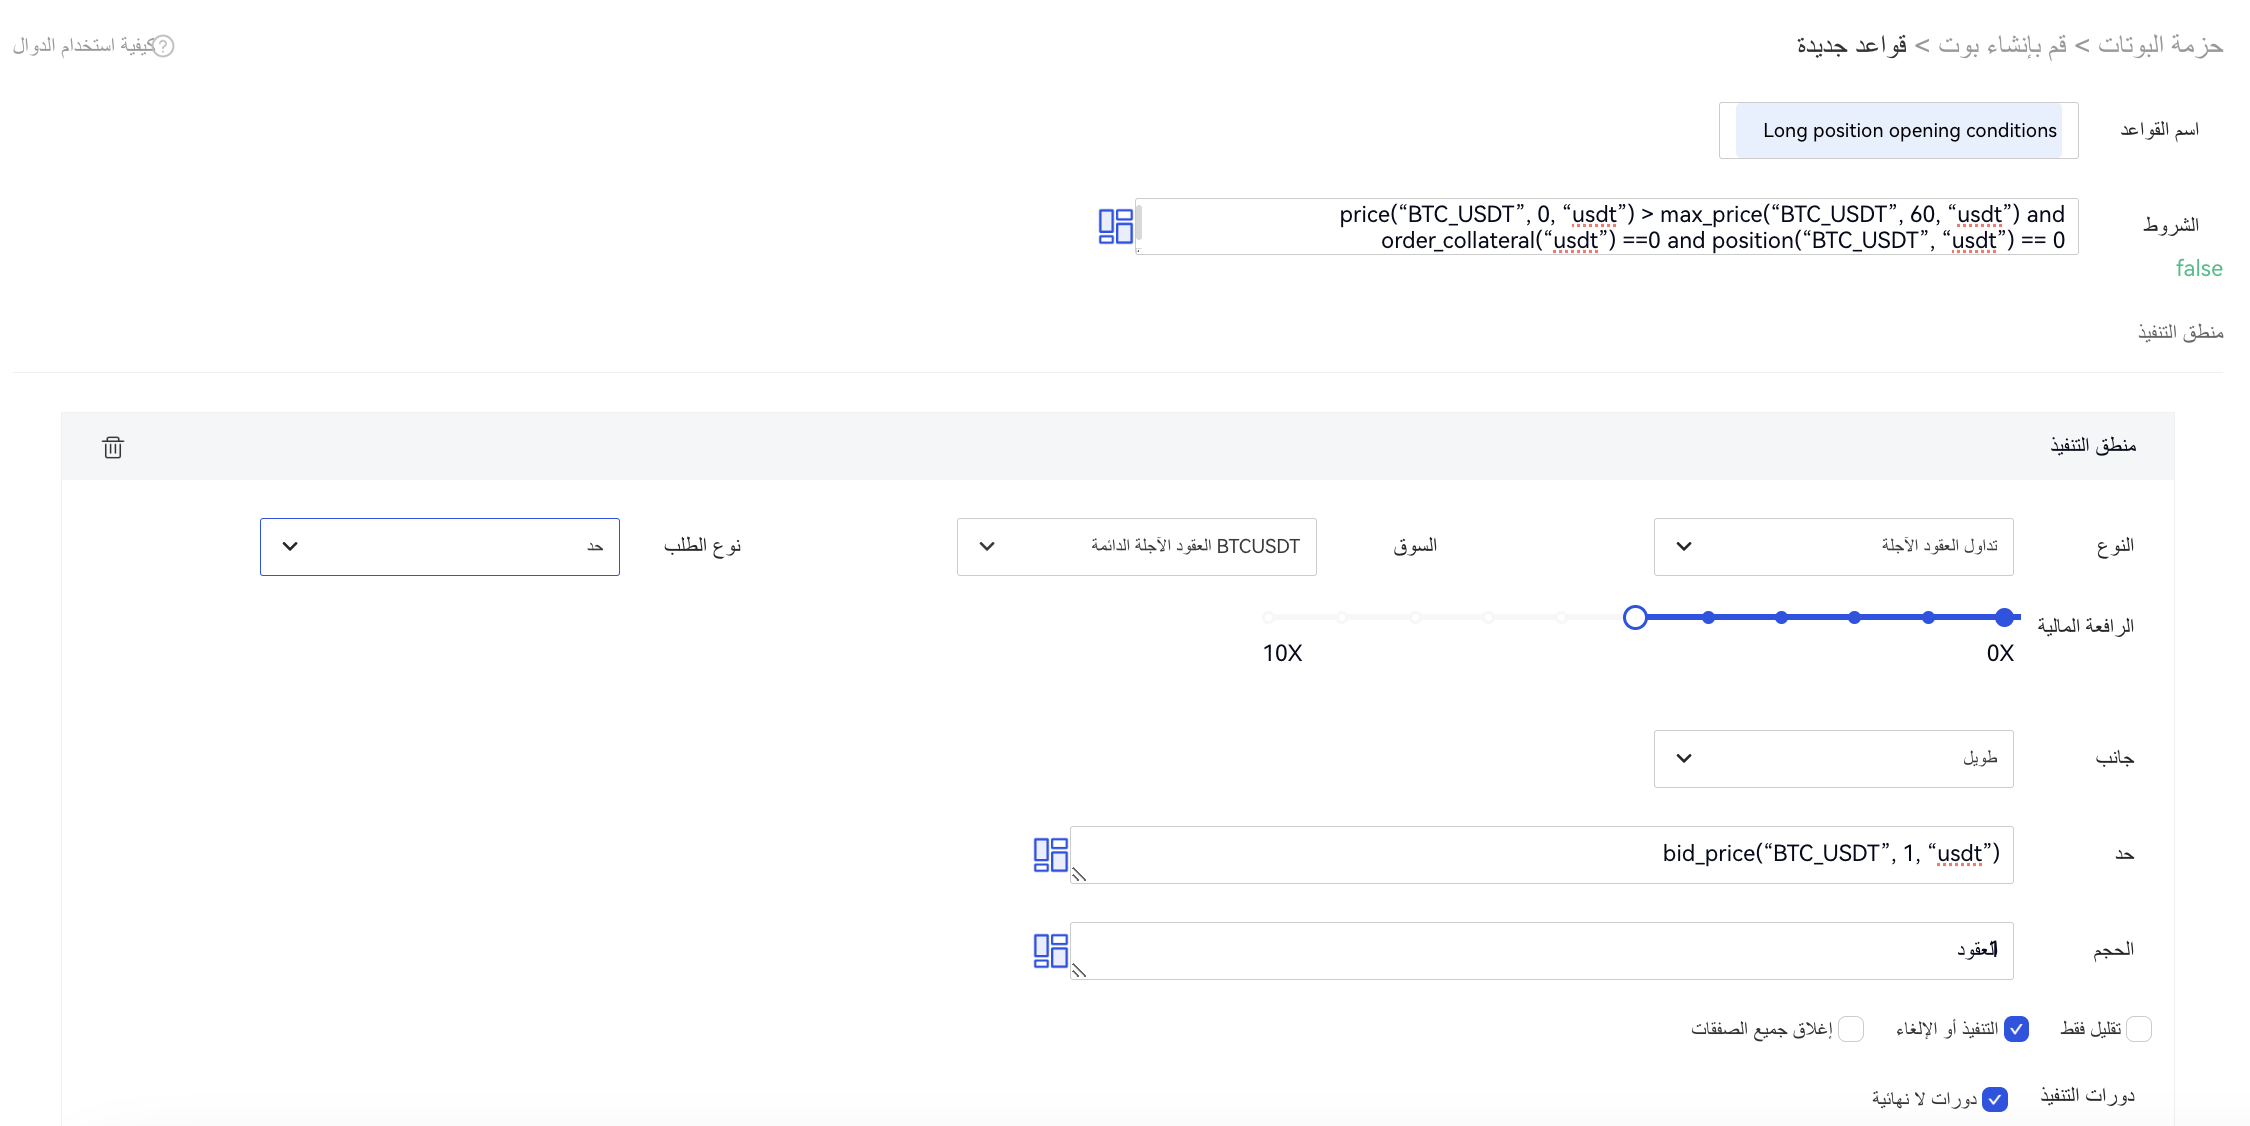Click the bot bundle breadcrumb link
2250x1126 pixels.
coord(2160,45)
